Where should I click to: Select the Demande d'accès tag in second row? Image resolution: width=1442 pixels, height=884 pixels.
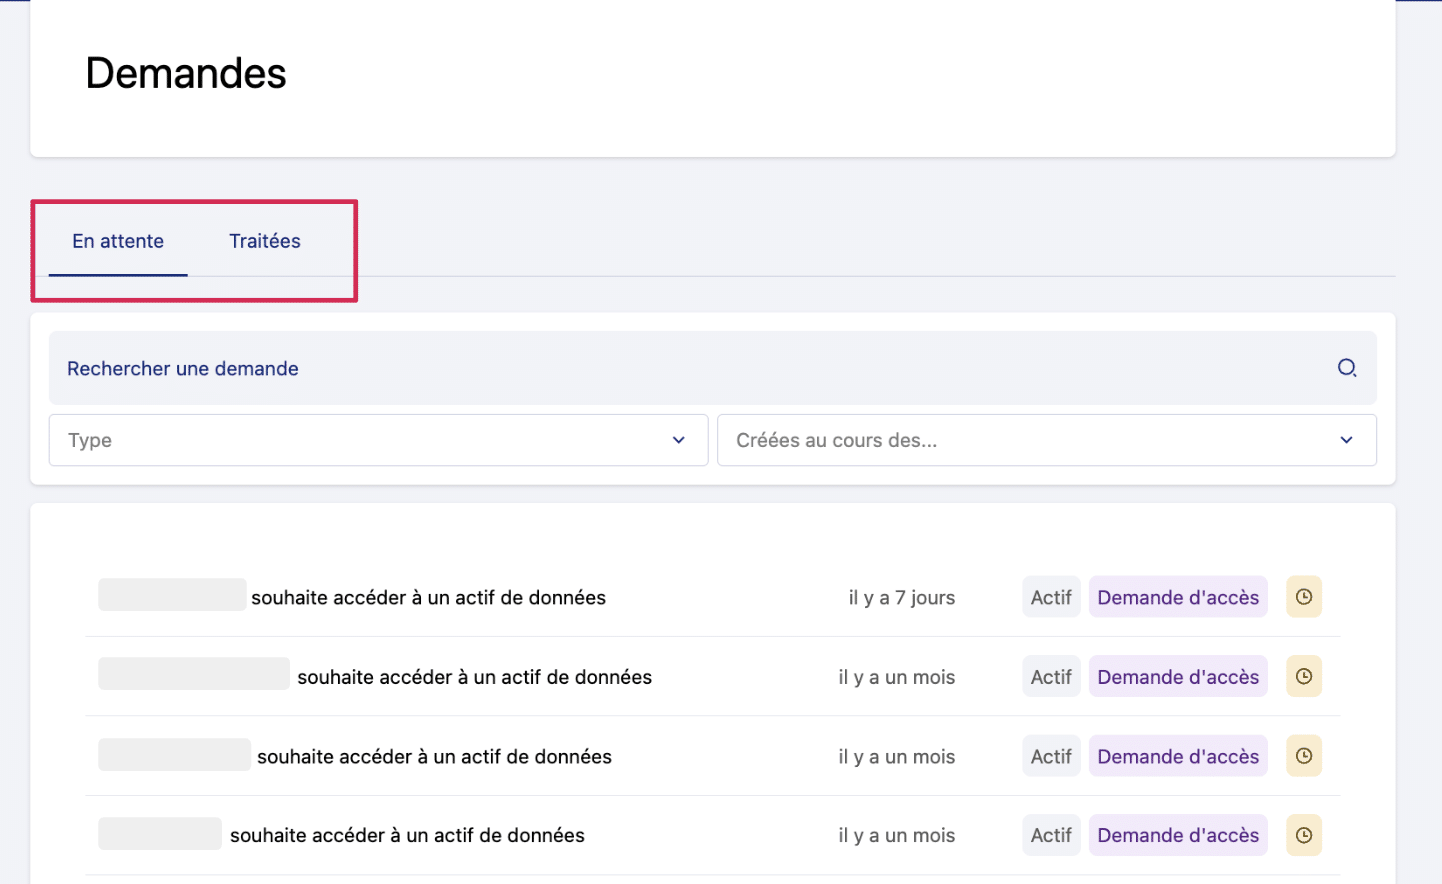(1177, 677)
